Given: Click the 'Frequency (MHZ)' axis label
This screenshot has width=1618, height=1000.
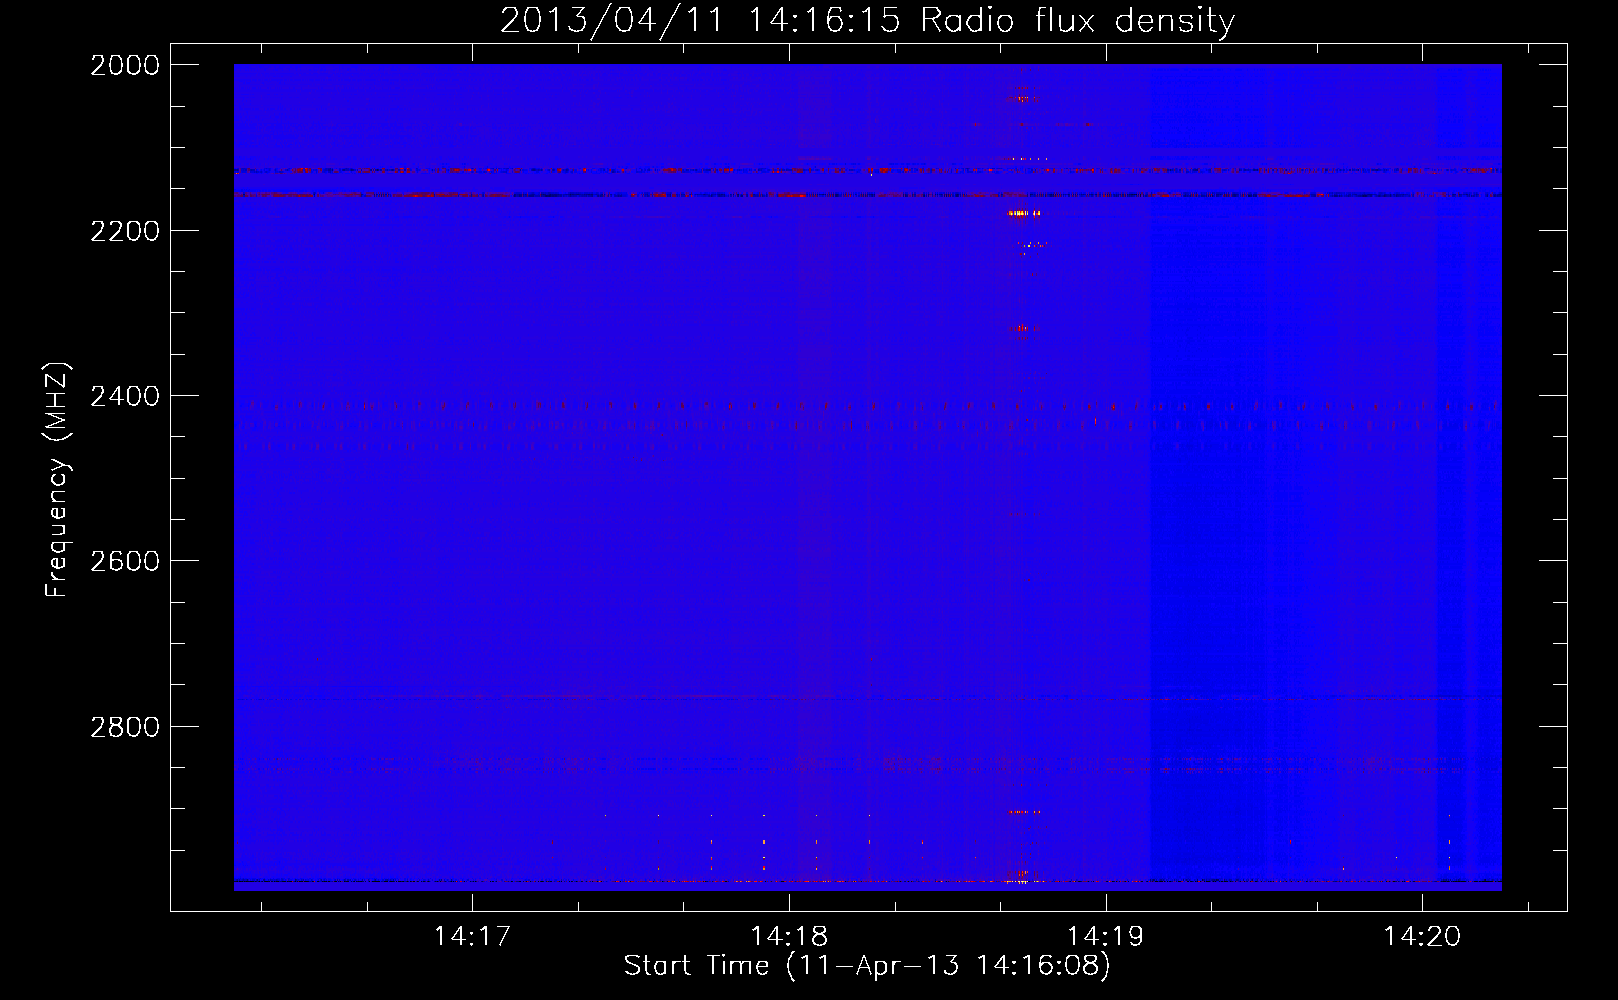Looking at the screenshot, I should (x=58, y=480).
